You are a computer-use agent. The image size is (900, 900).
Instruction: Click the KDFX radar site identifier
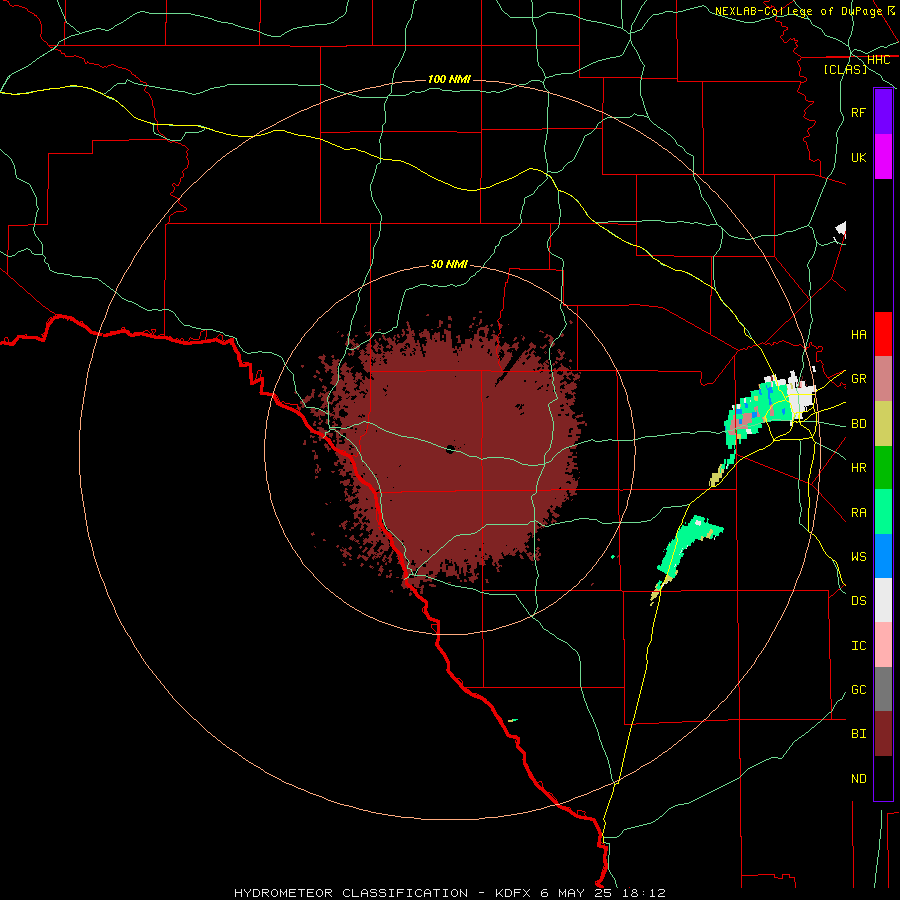(x=513, y=893)
